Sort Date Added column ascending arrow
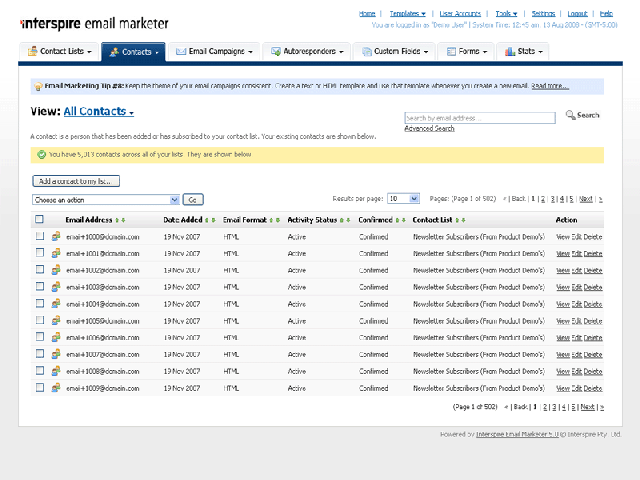The width and height of the screenshot is (640, 480). 207,220
